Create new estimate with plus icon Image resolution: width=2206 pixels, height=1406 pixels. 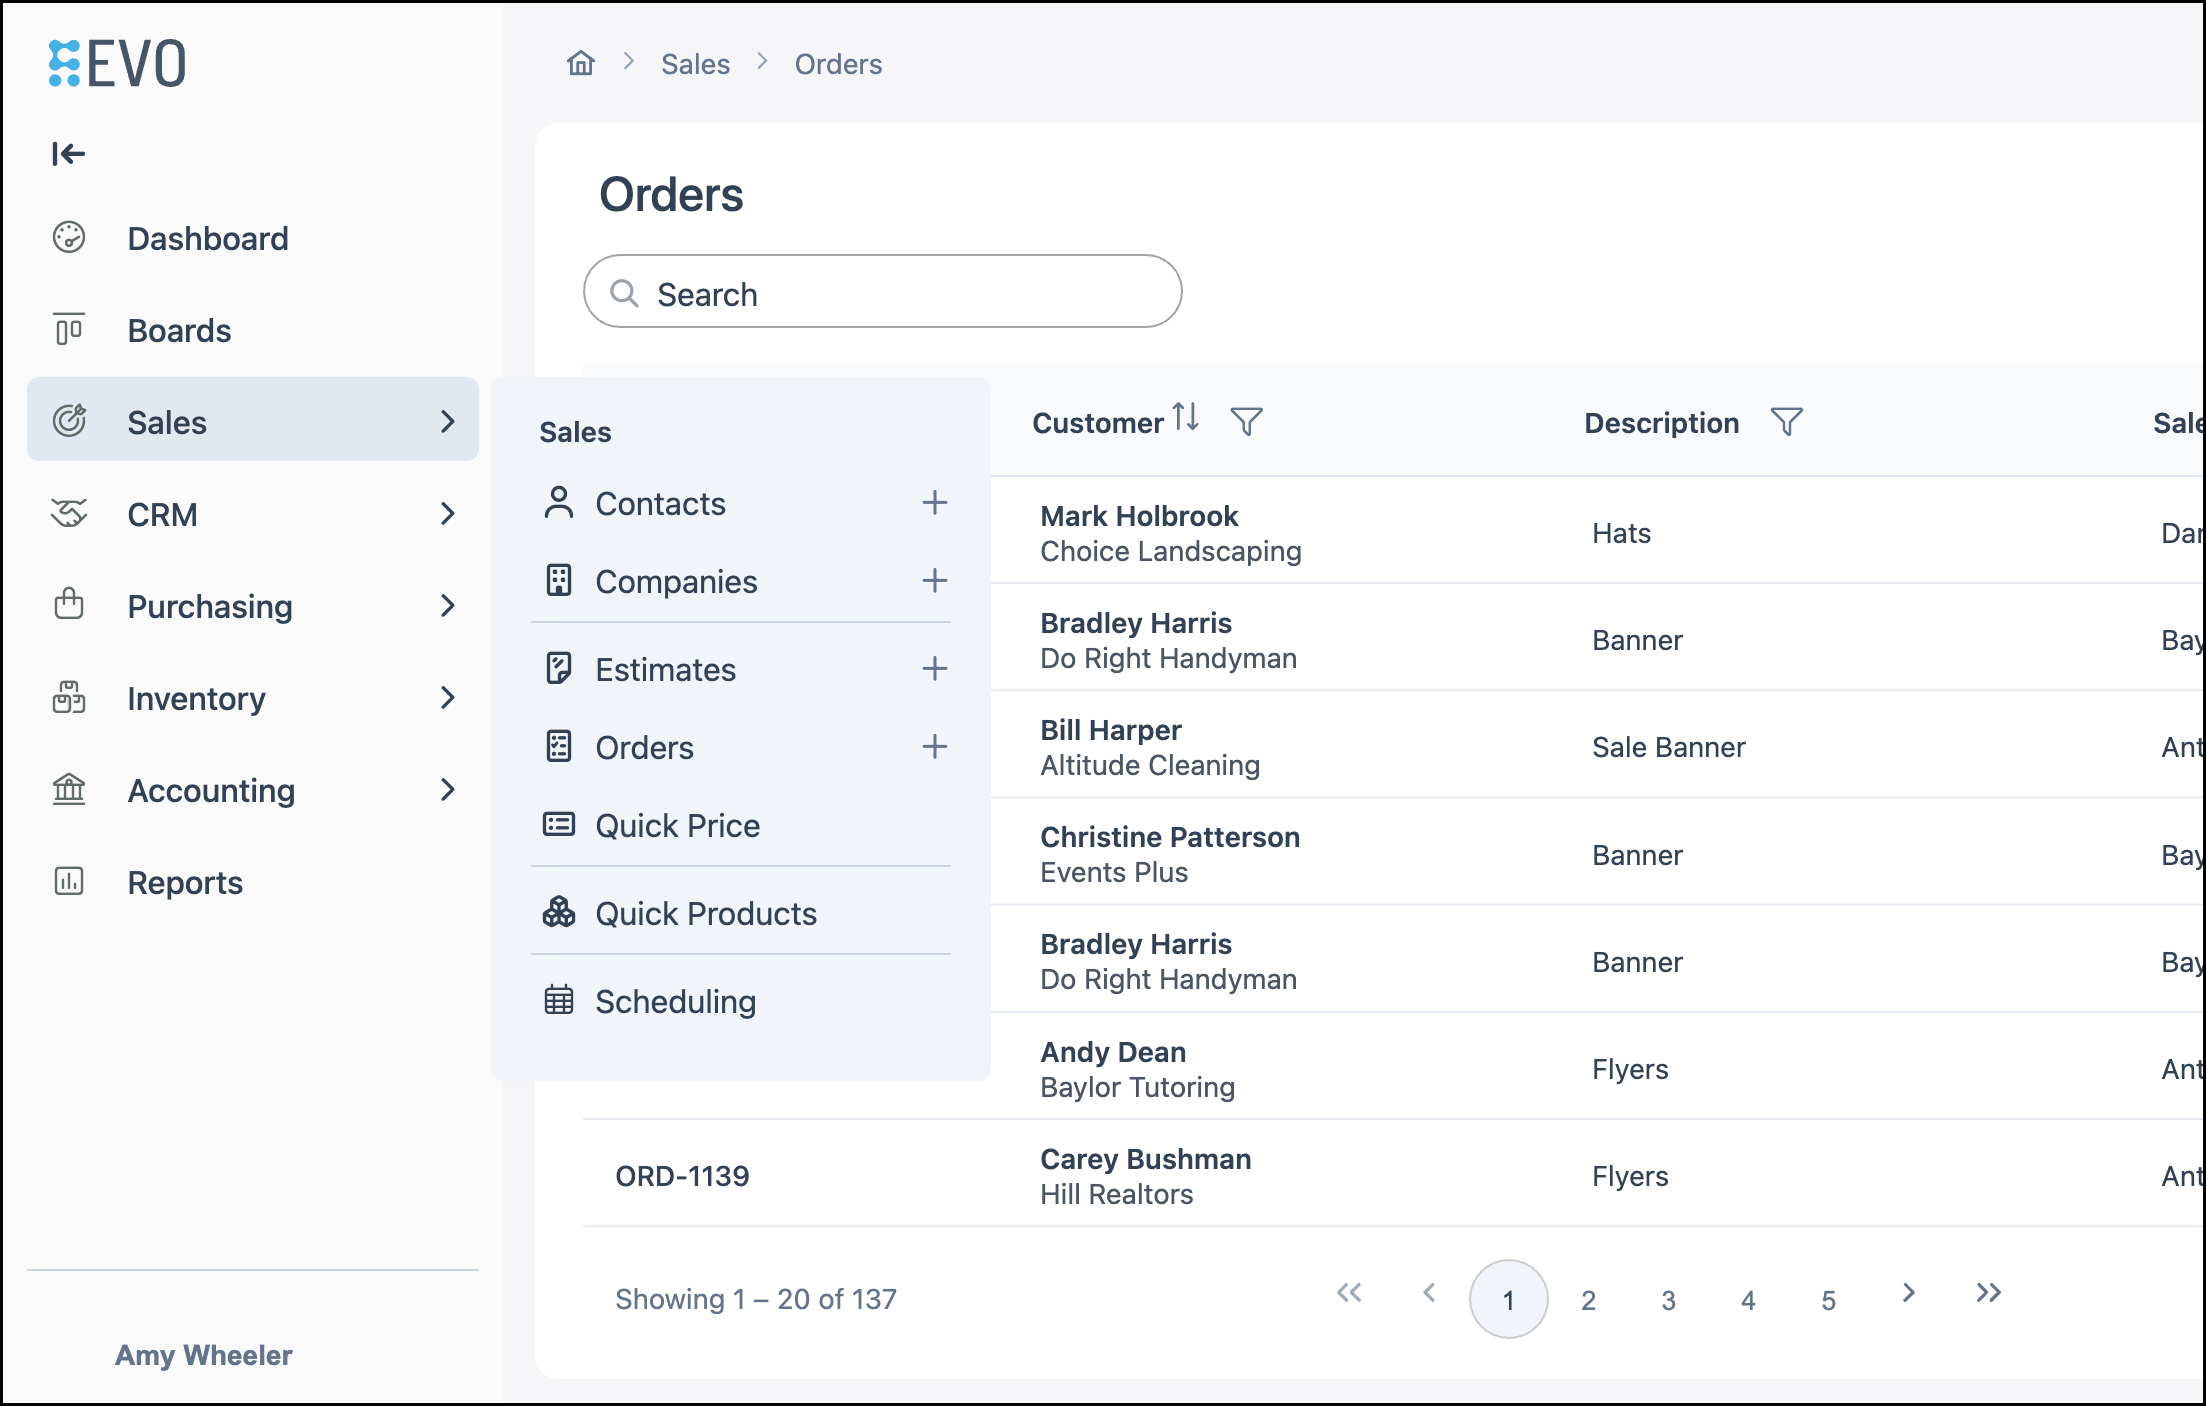[935, 668]
